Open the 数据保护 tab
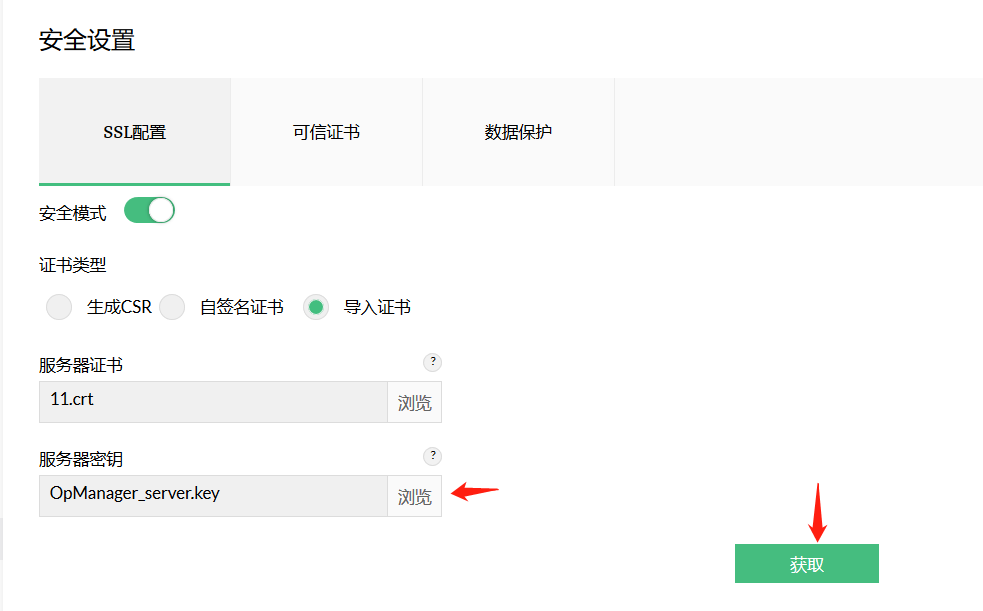The image size is (983, 611). (518, 132)
